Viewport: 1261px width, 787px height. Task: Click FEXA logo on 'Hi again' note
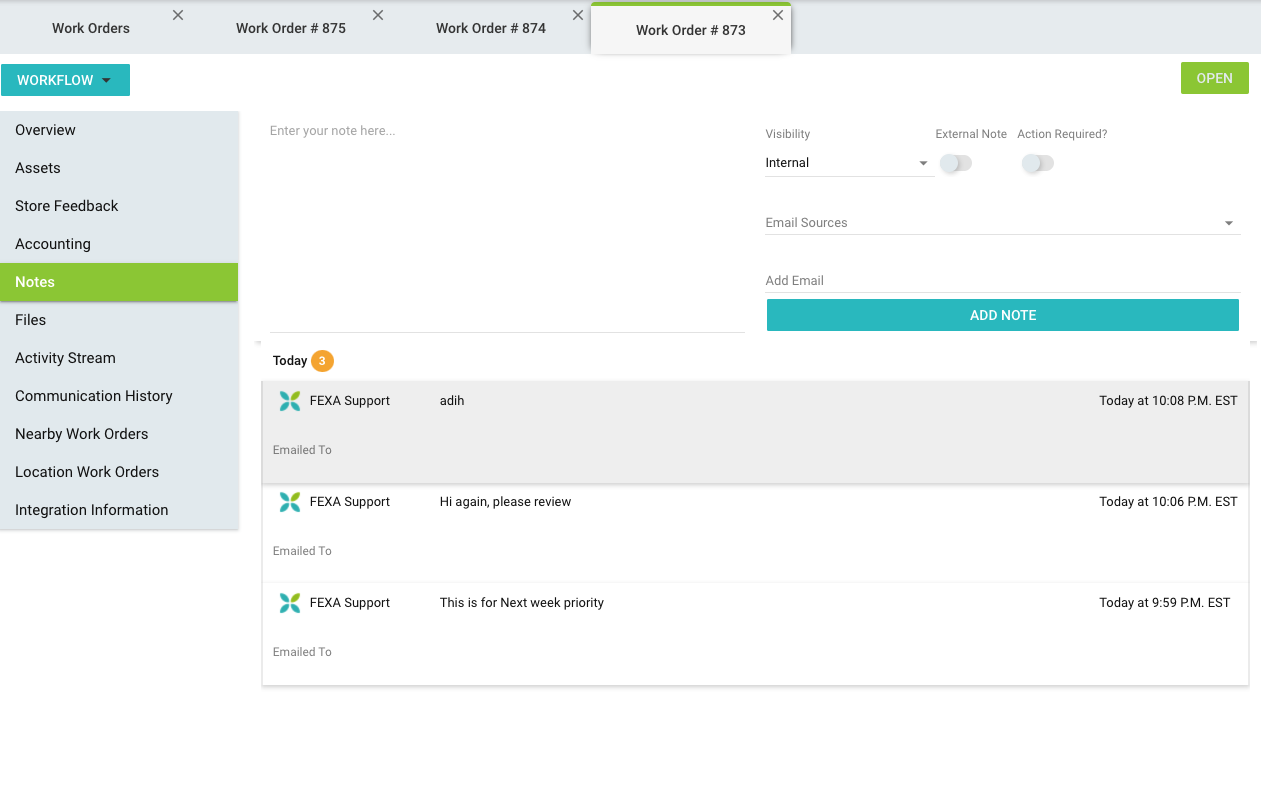(x=290, y=502)
